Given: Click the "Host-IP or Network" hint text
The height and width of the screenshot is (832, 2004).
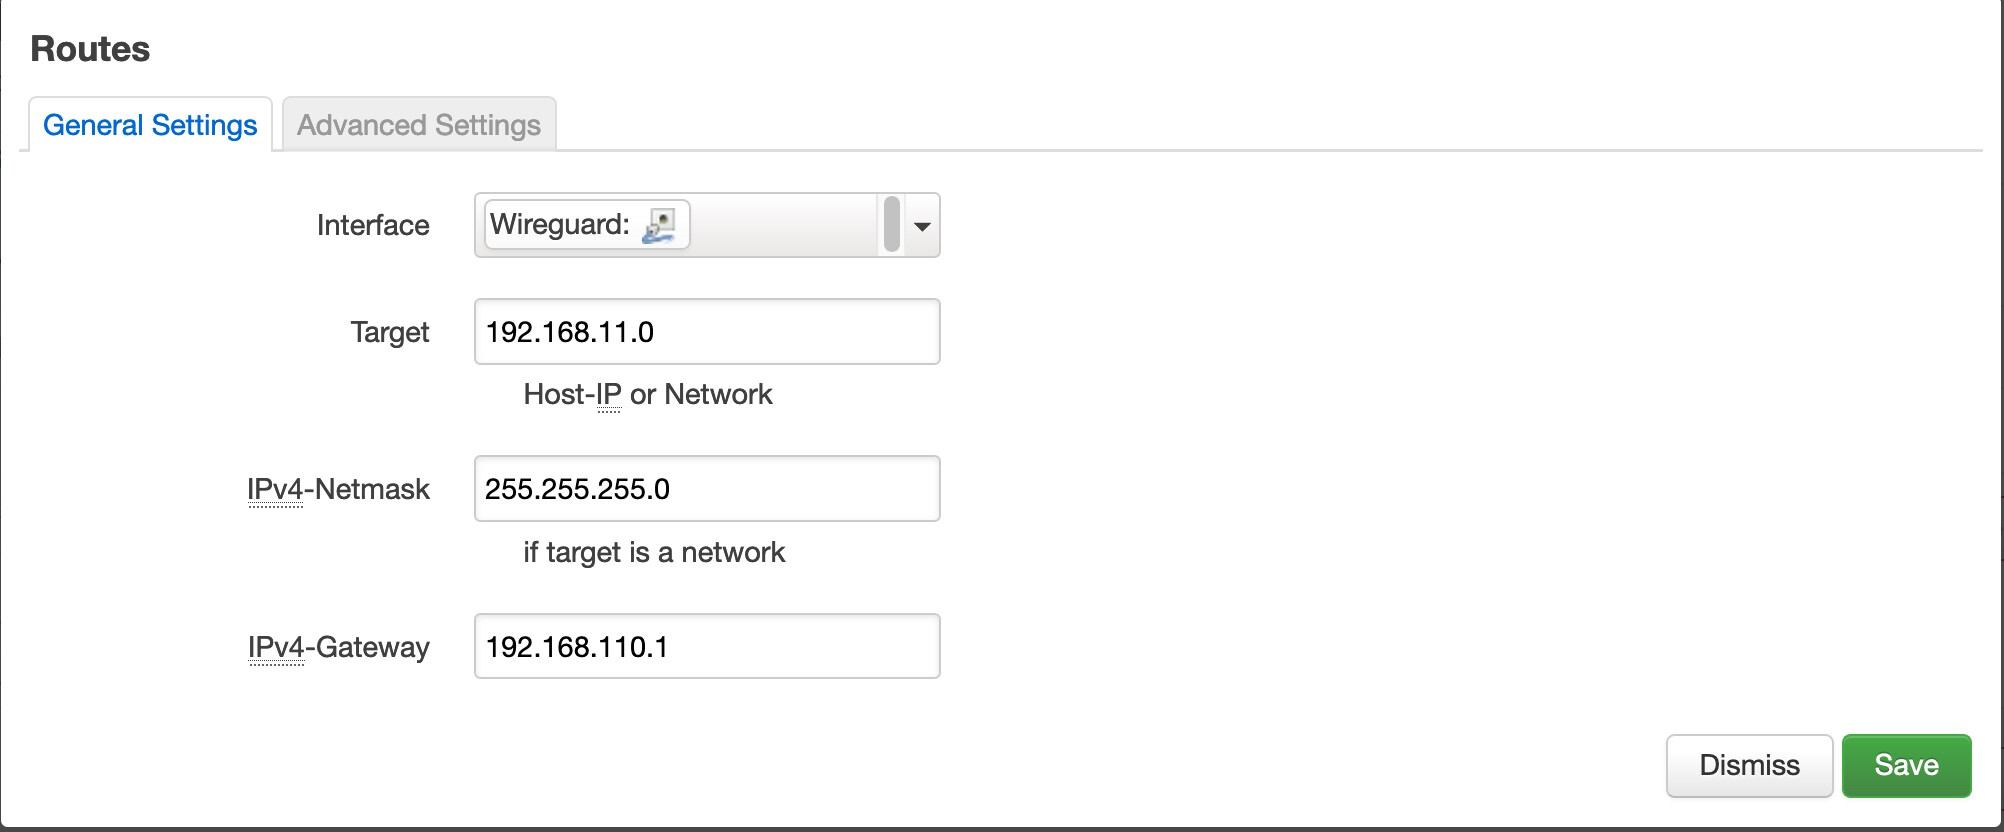Looking at the screenshot, I should pyautogui.click(x=647, y=395).
